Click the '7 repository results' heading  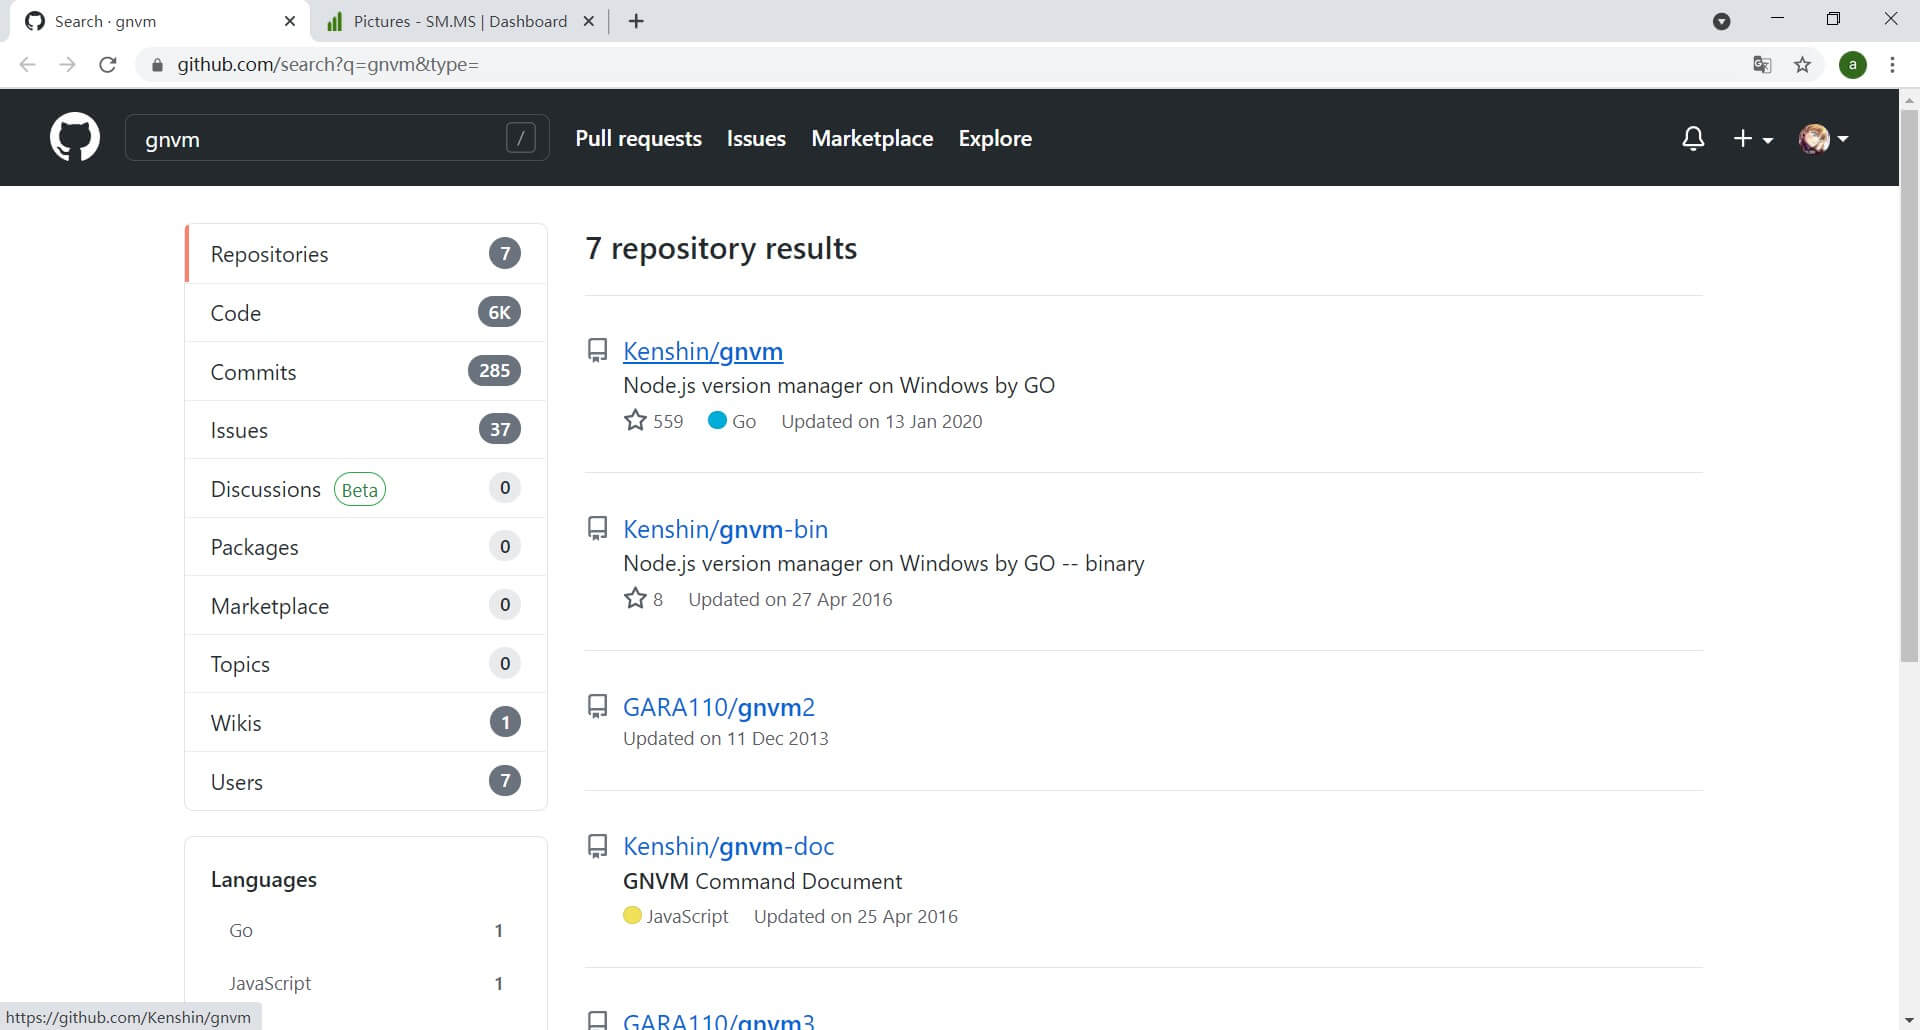721,248
